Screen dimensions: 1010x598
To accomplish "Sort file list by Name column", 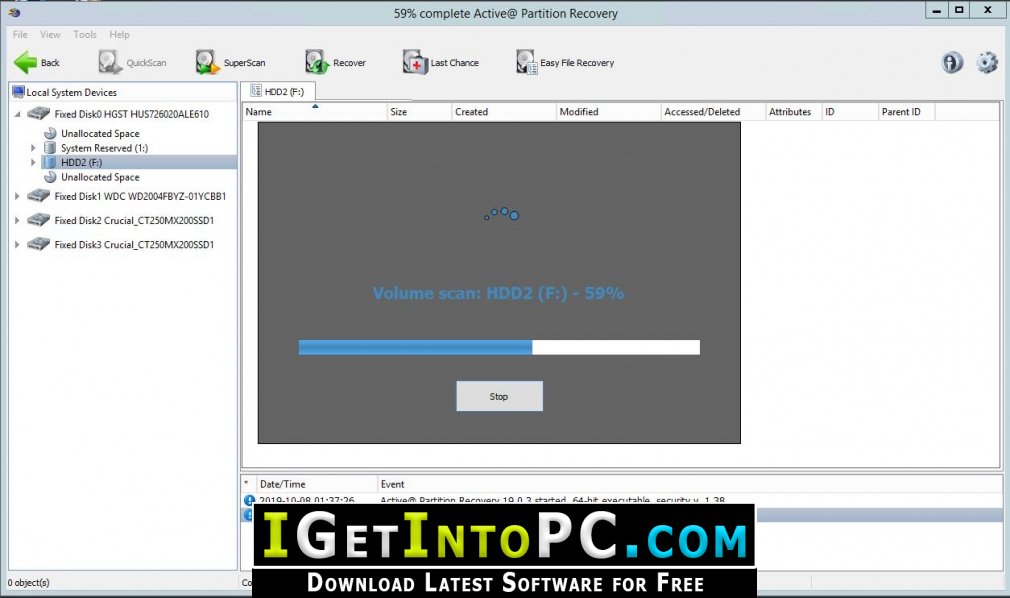I will [315, 111].
